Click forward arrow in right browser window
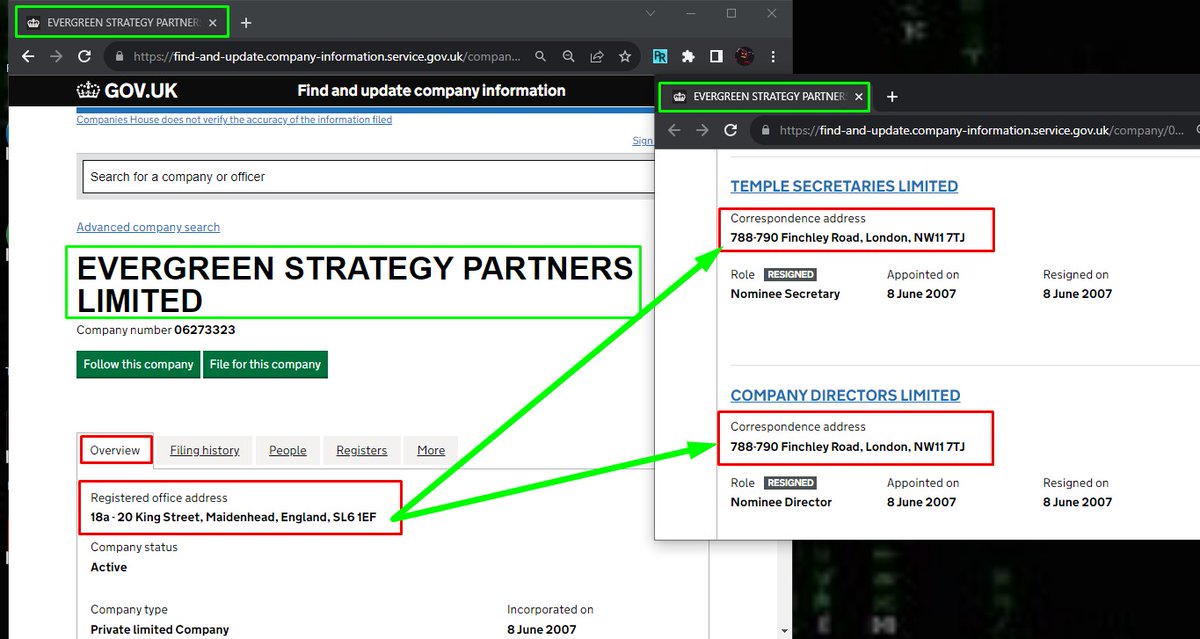Viewport: 1200px width, 639px height. 702,130
